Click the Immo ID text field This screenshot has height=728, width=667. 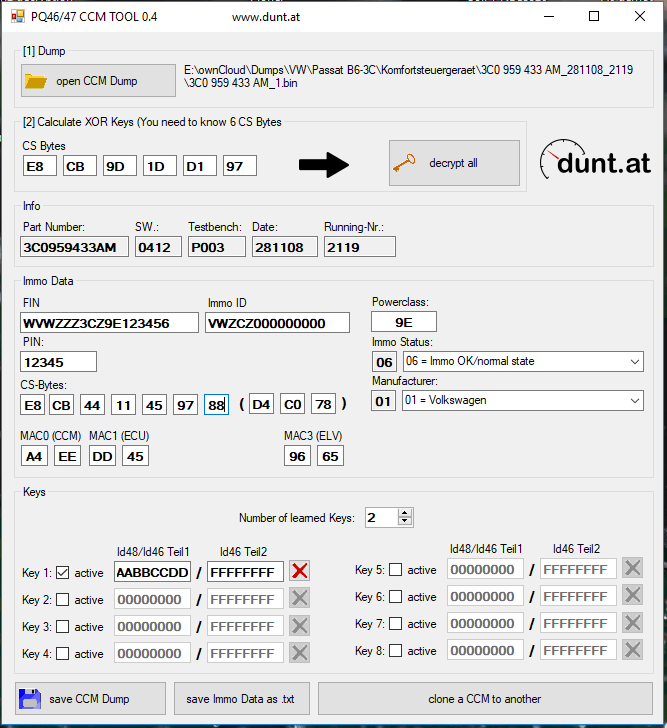click(x=277, y=323)
